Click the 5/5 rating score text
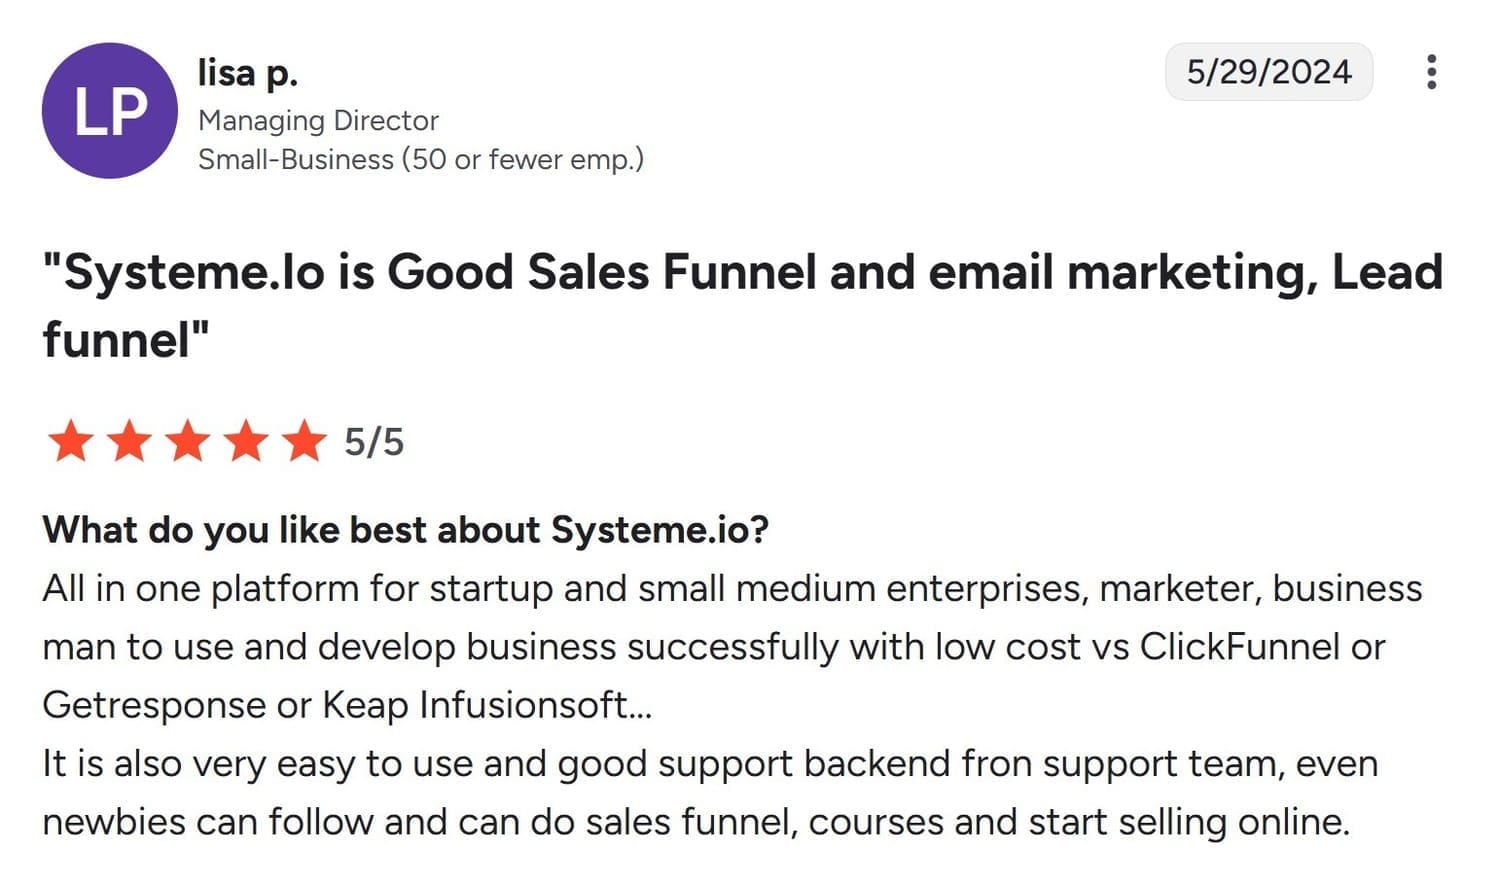 coord(374,442)
